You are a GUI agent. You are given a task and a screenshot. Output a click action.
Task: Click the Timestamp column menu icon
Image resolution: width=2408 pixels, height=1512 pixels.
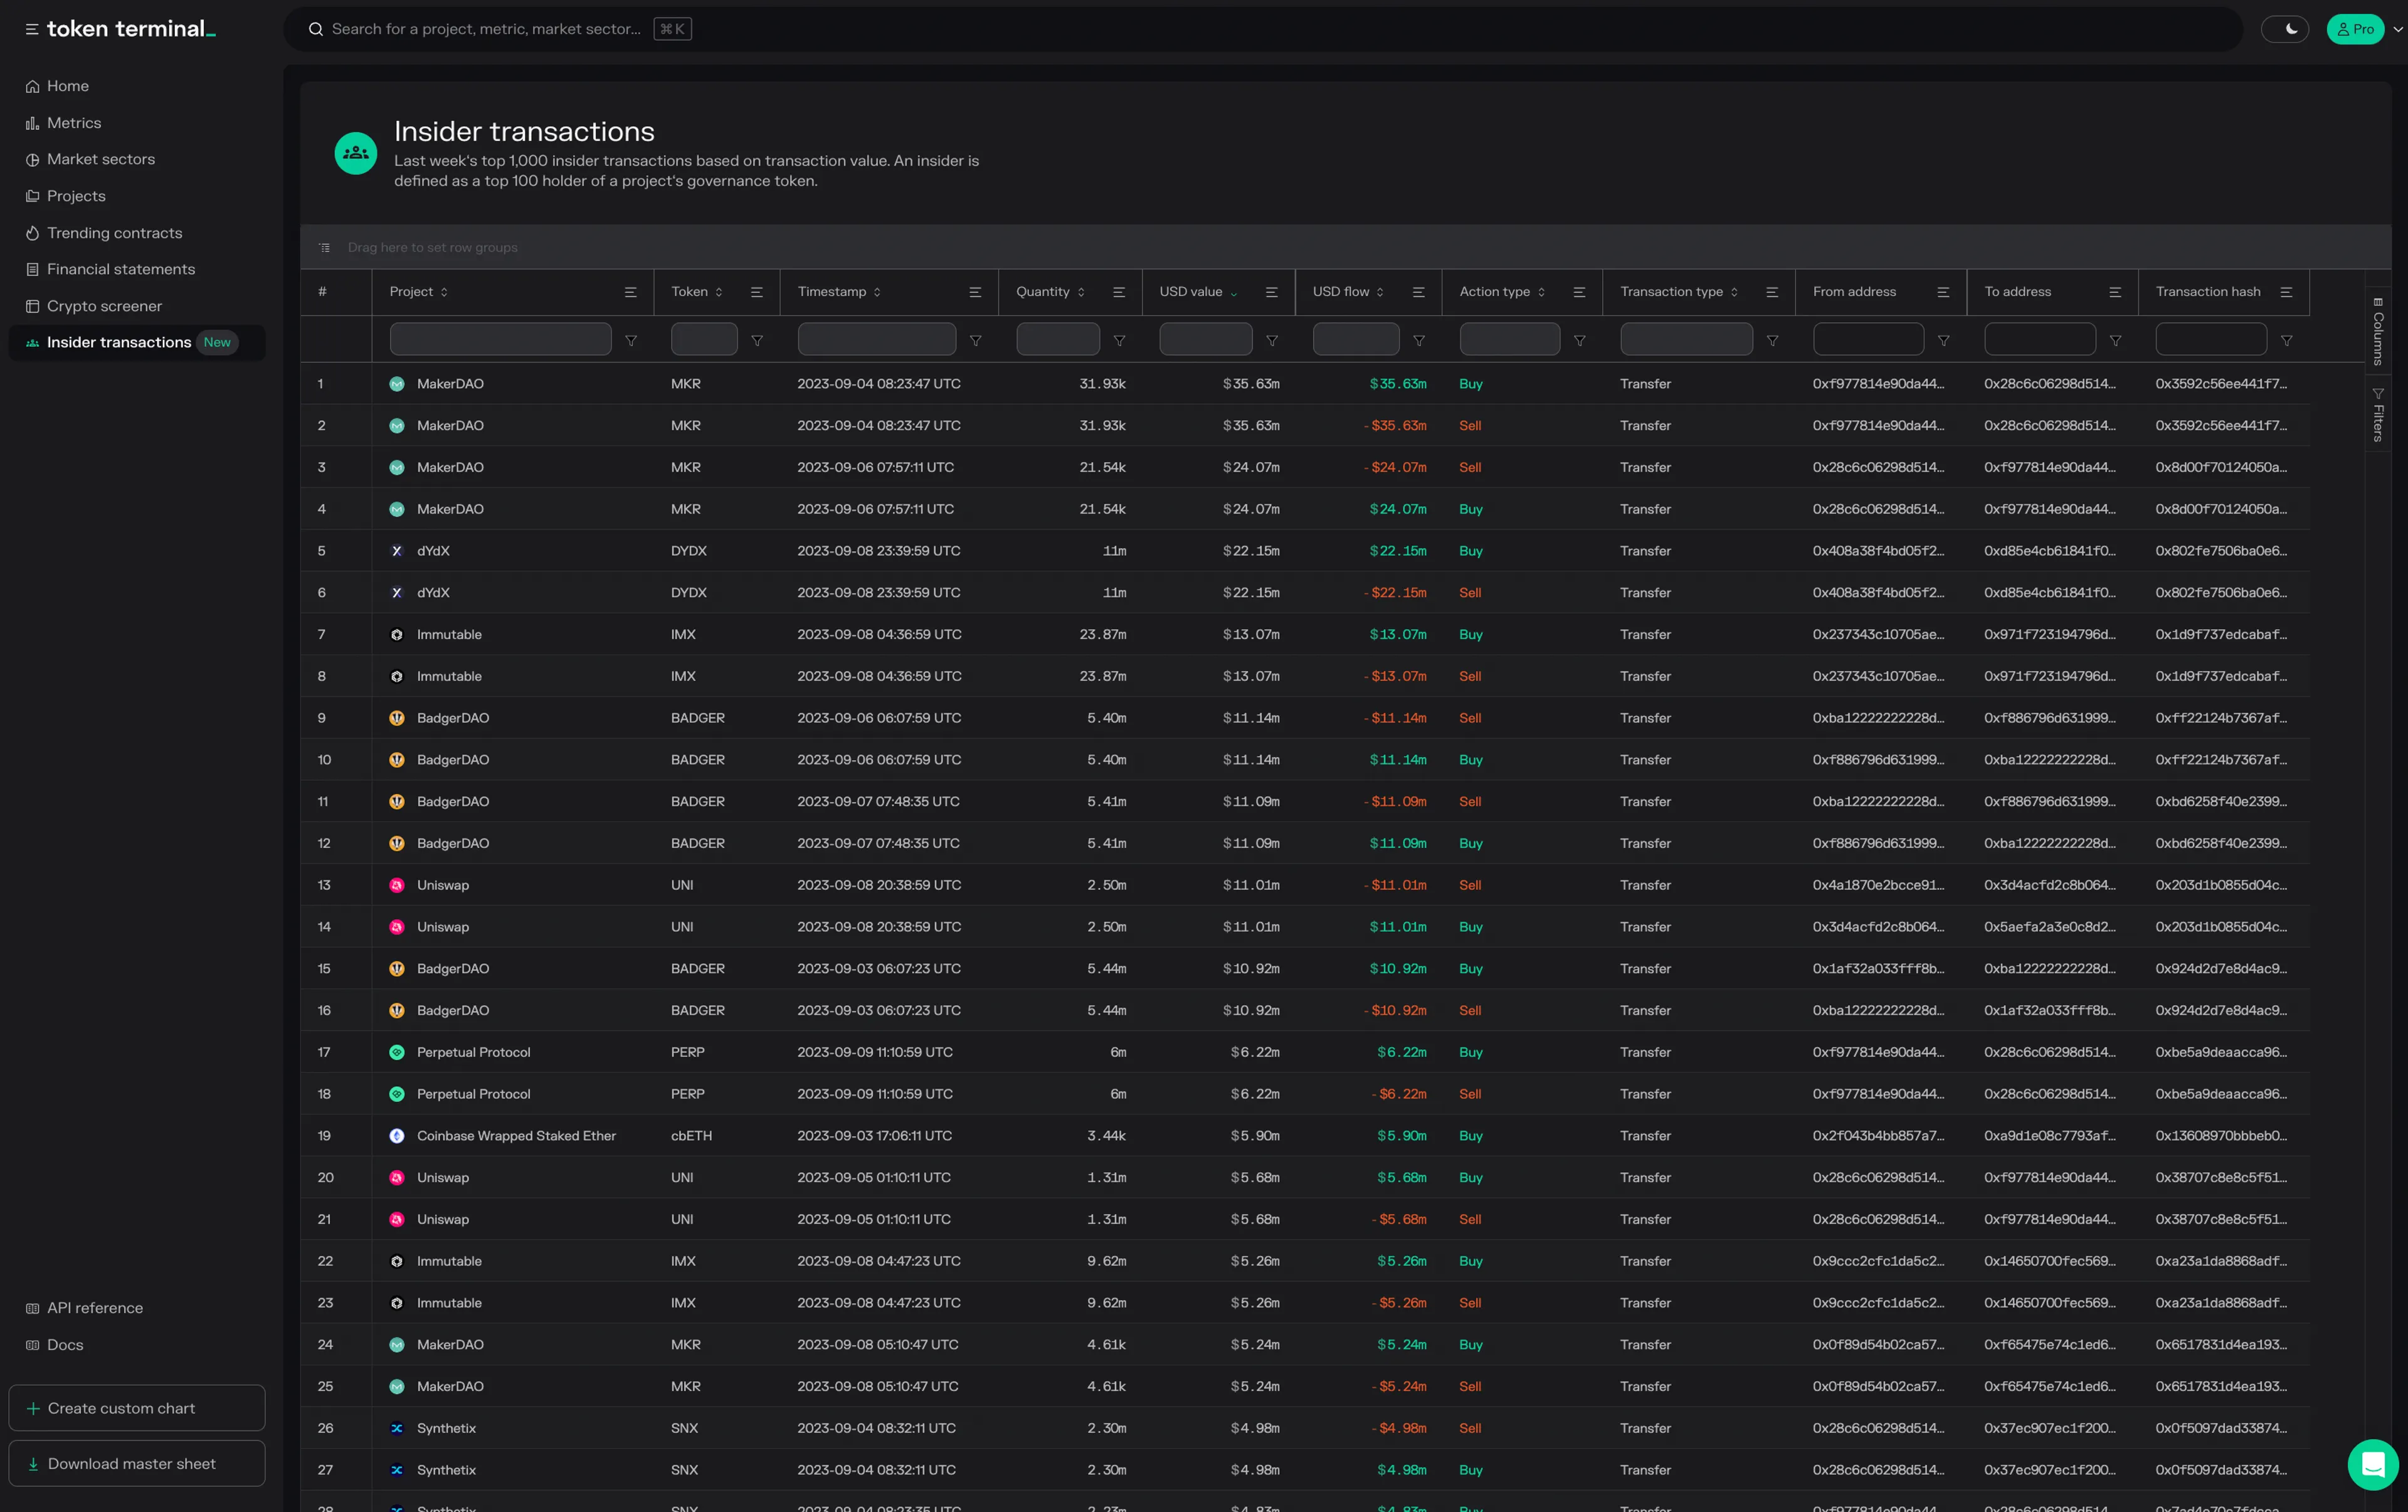(x=975, y=292)
